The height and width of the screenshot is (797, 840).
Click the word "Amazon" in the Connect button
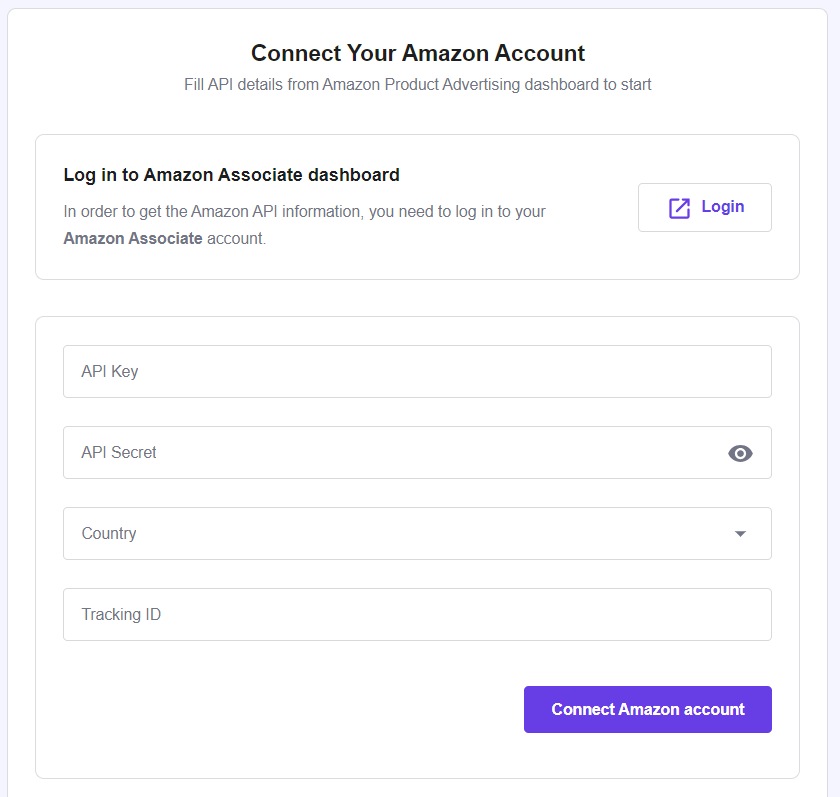tap(648, 709)
